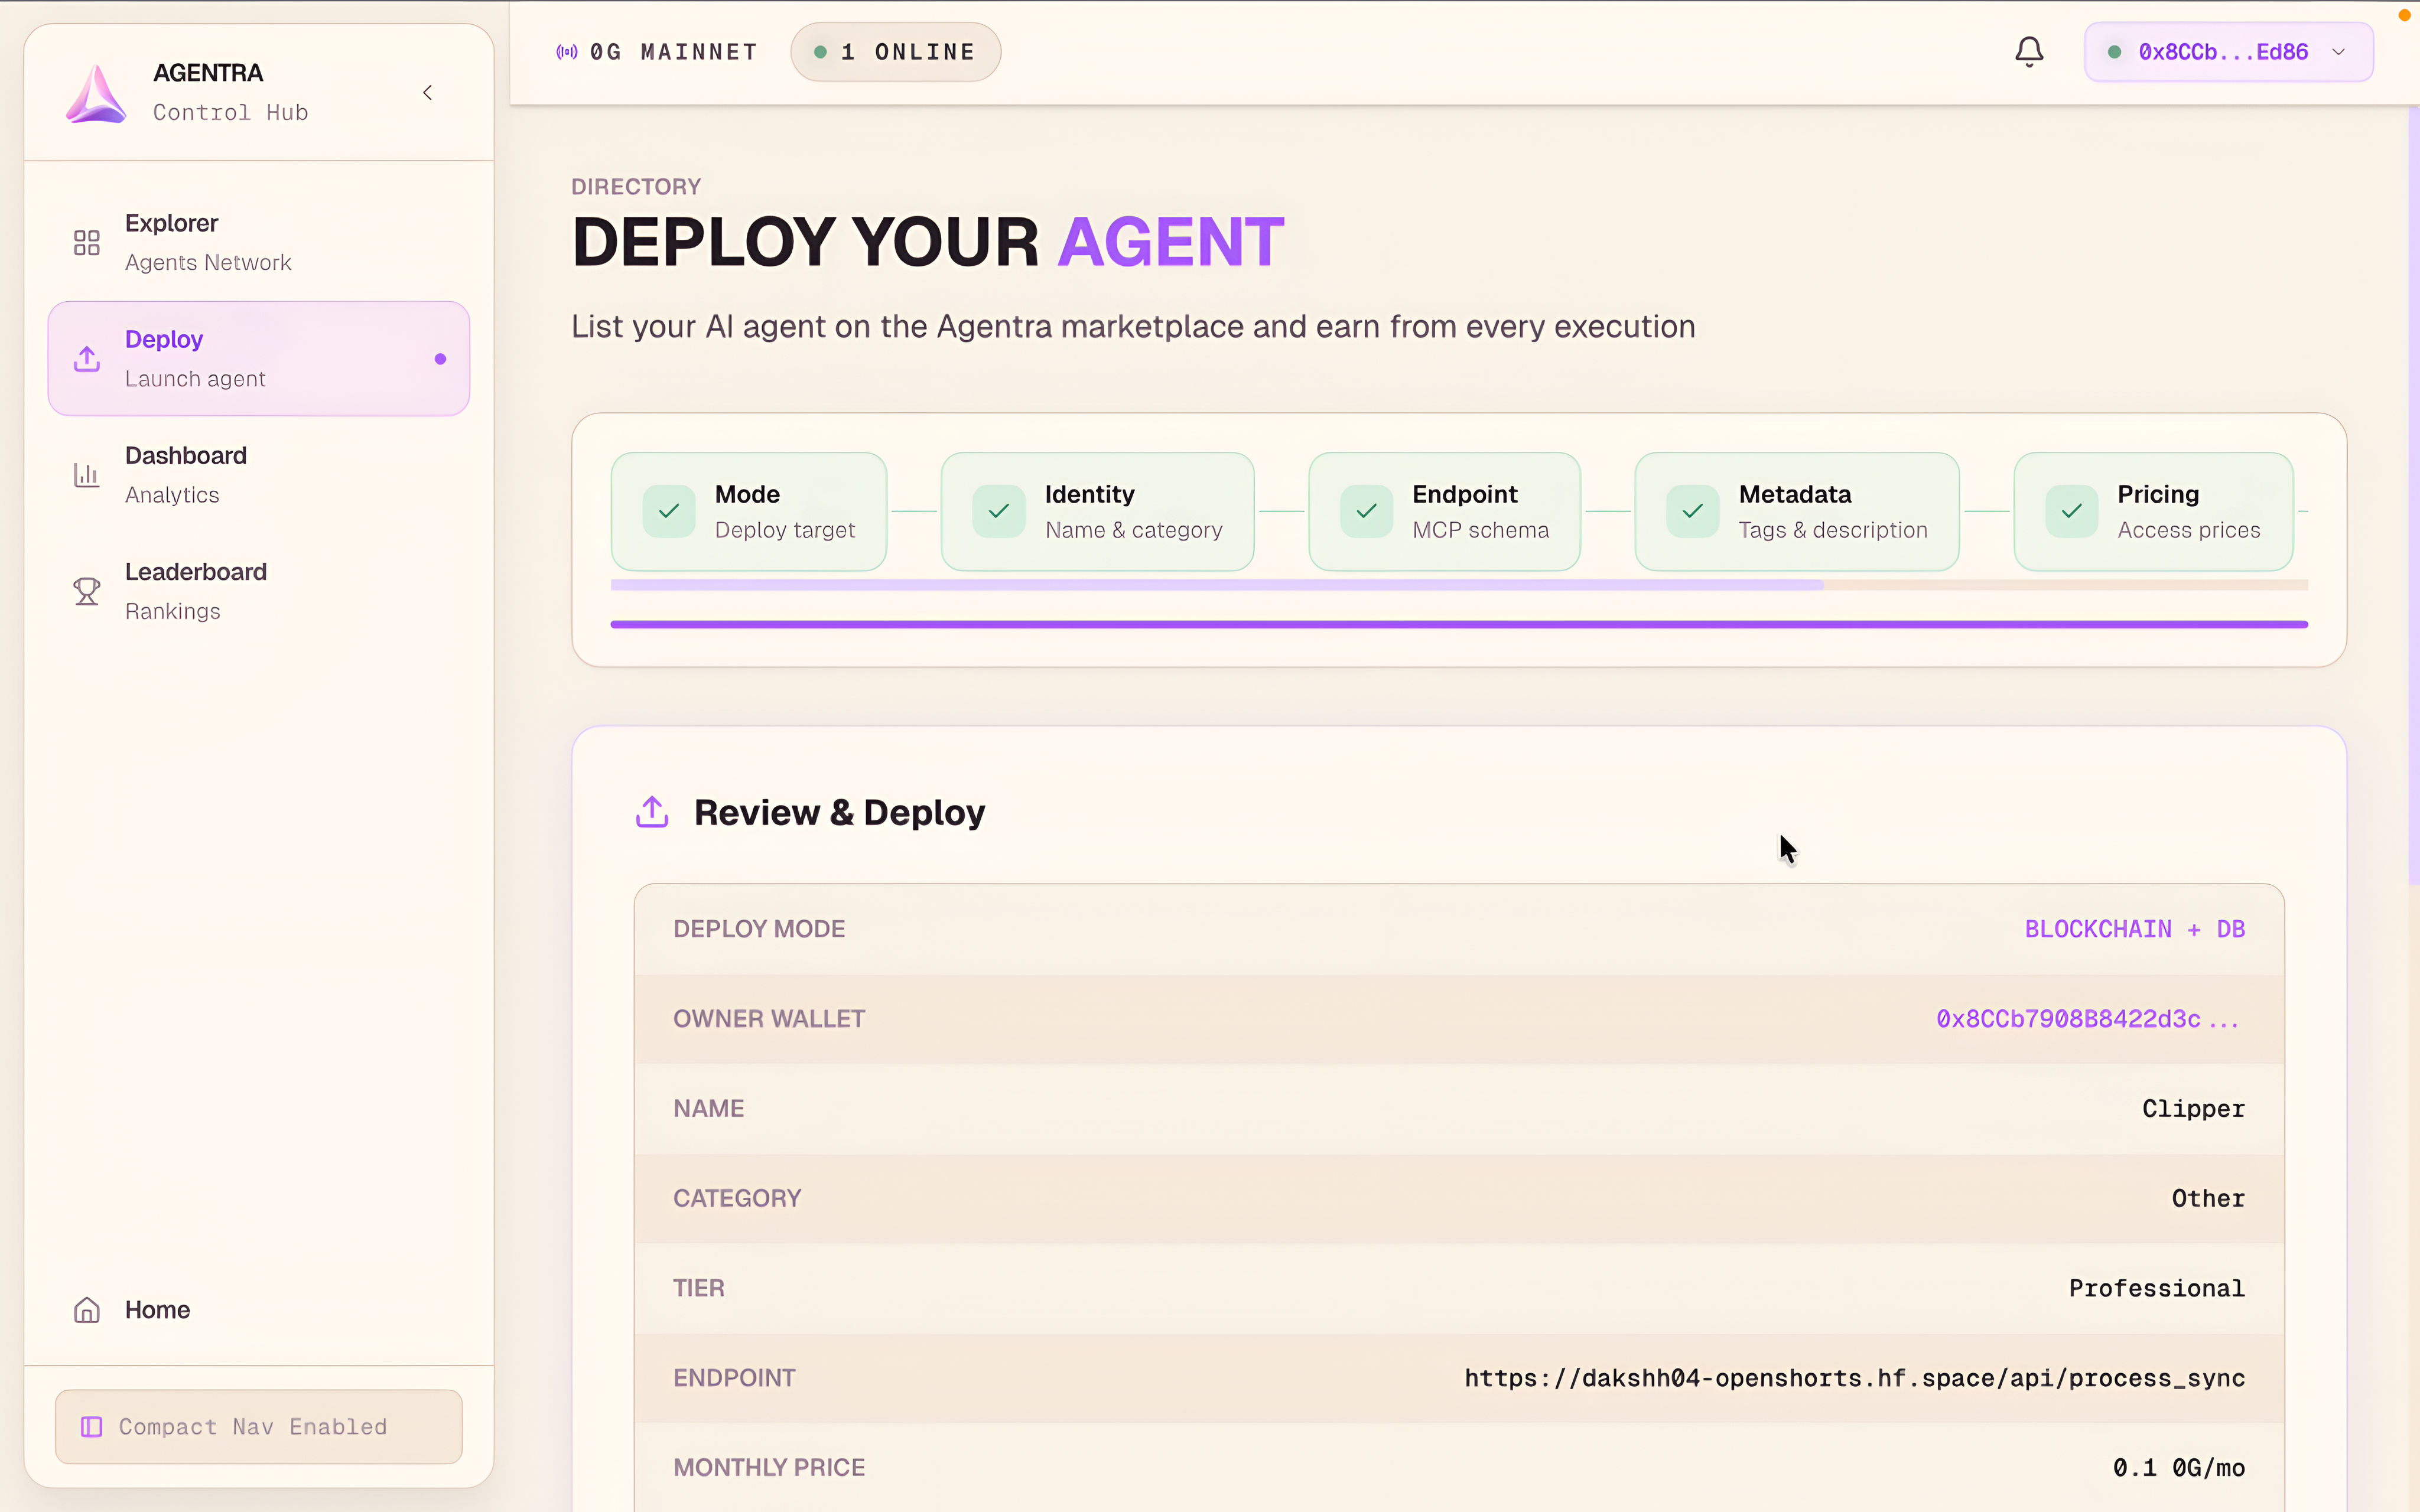Click the AGENTRA Control Hub title
2420x1512 pixels.
click(x=230, y=93)
